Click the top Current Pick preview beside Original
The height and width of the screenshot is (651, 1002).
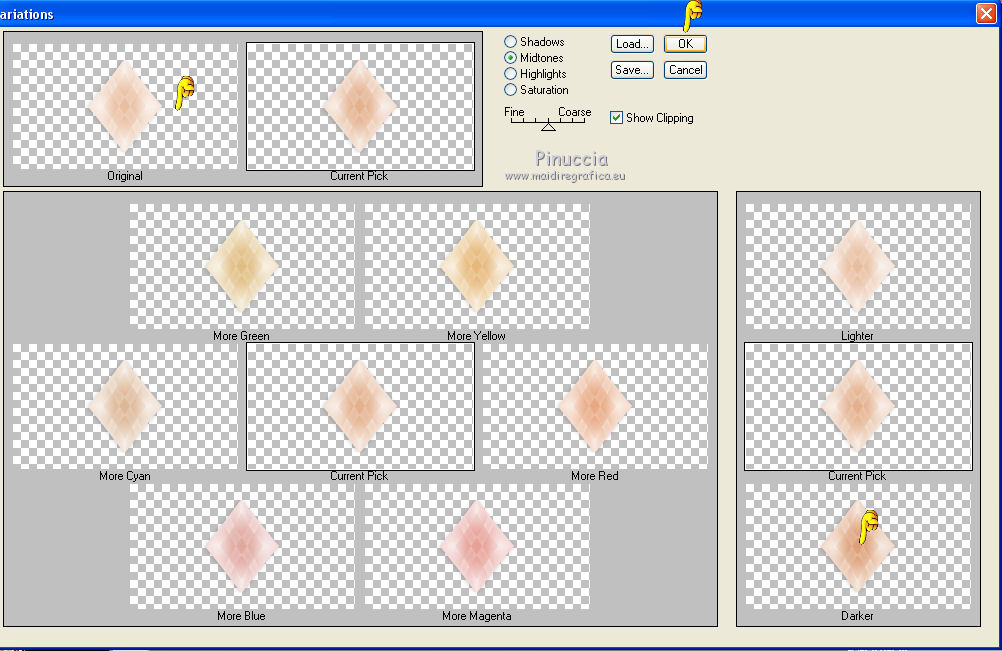[360, 106]
